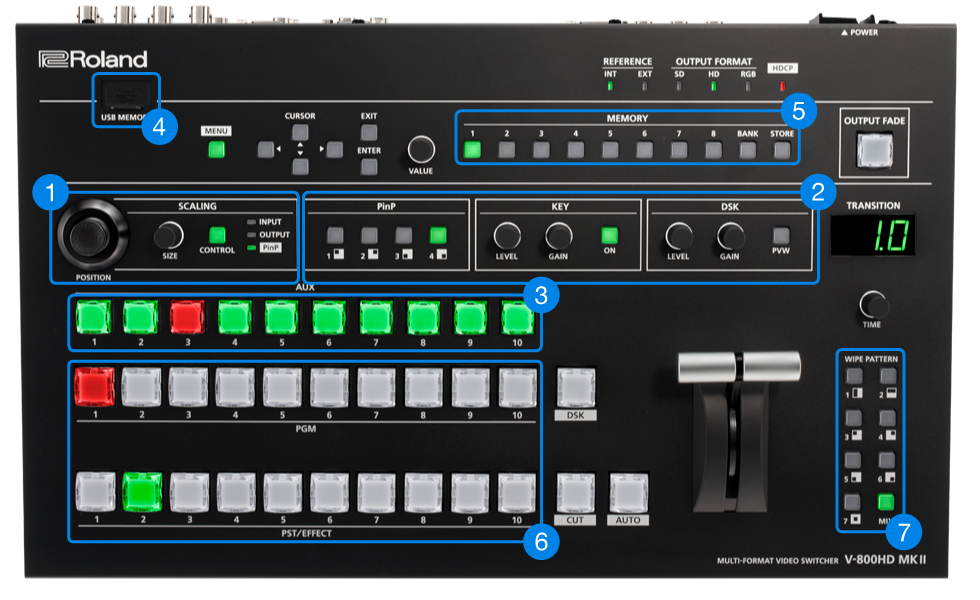Click the large DSK button
The width and height of the screenshot is (980, 600).
click(x=576, y=388)
